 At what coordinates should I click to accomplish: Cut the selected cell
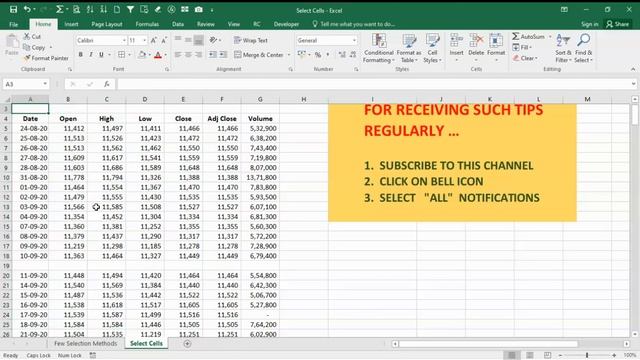tap(32, 36)
